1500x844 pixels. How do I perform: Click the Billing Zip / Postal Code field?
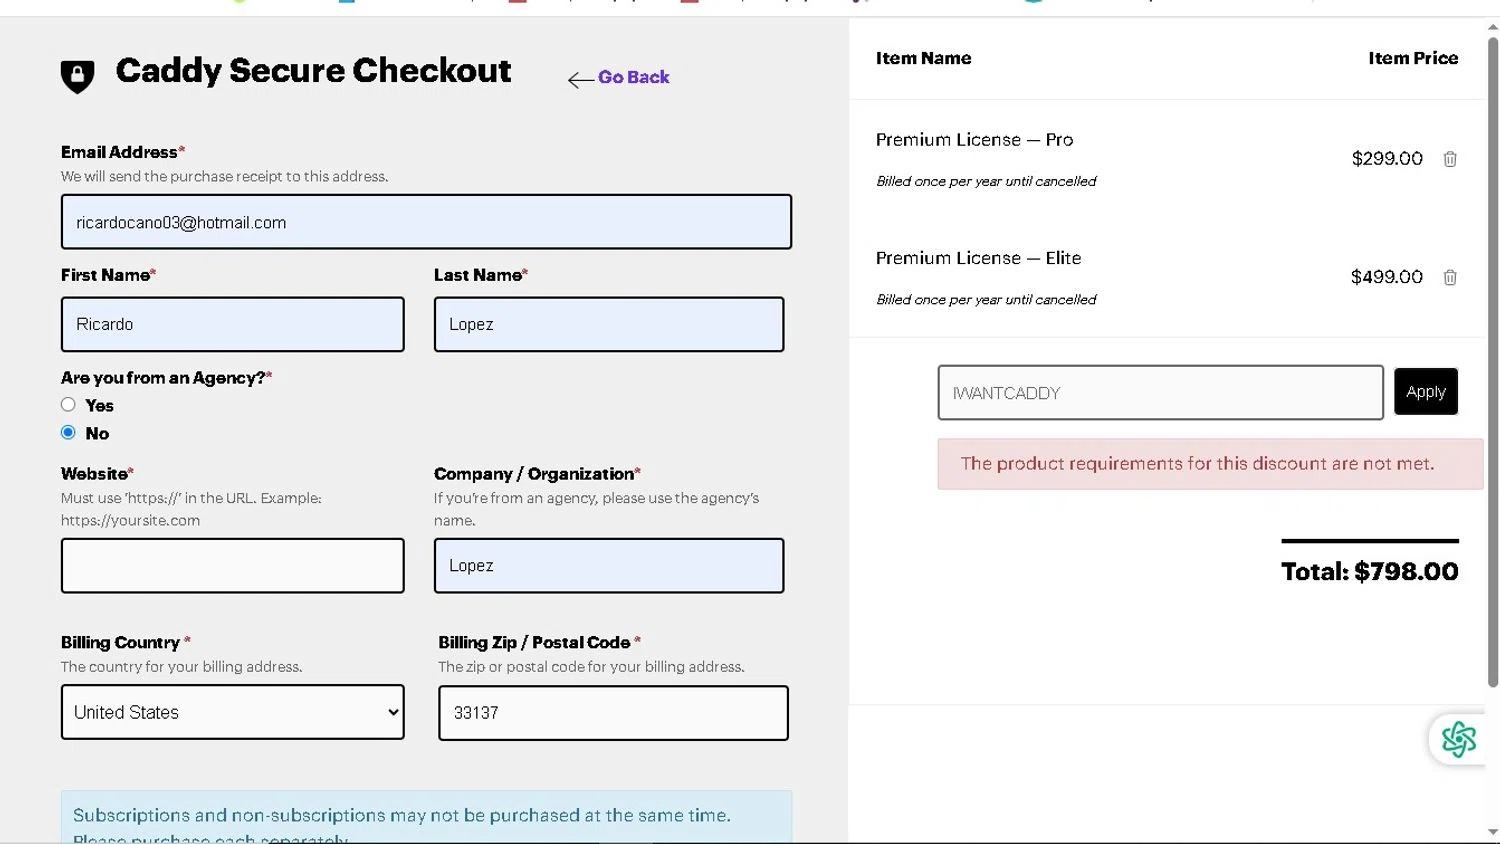pyautogui.click(x=613, y=713)
